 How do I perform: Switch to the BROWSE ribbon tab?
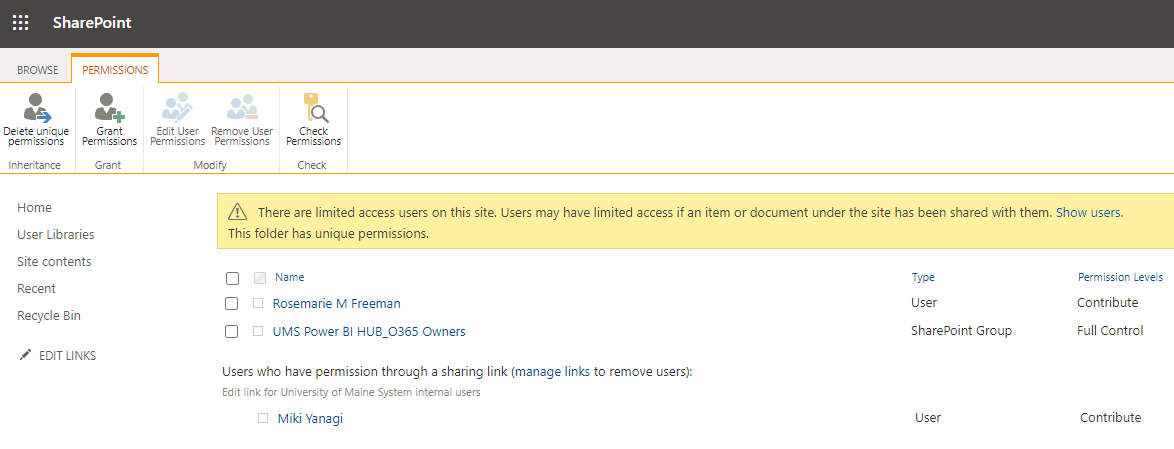pos(37,70)
